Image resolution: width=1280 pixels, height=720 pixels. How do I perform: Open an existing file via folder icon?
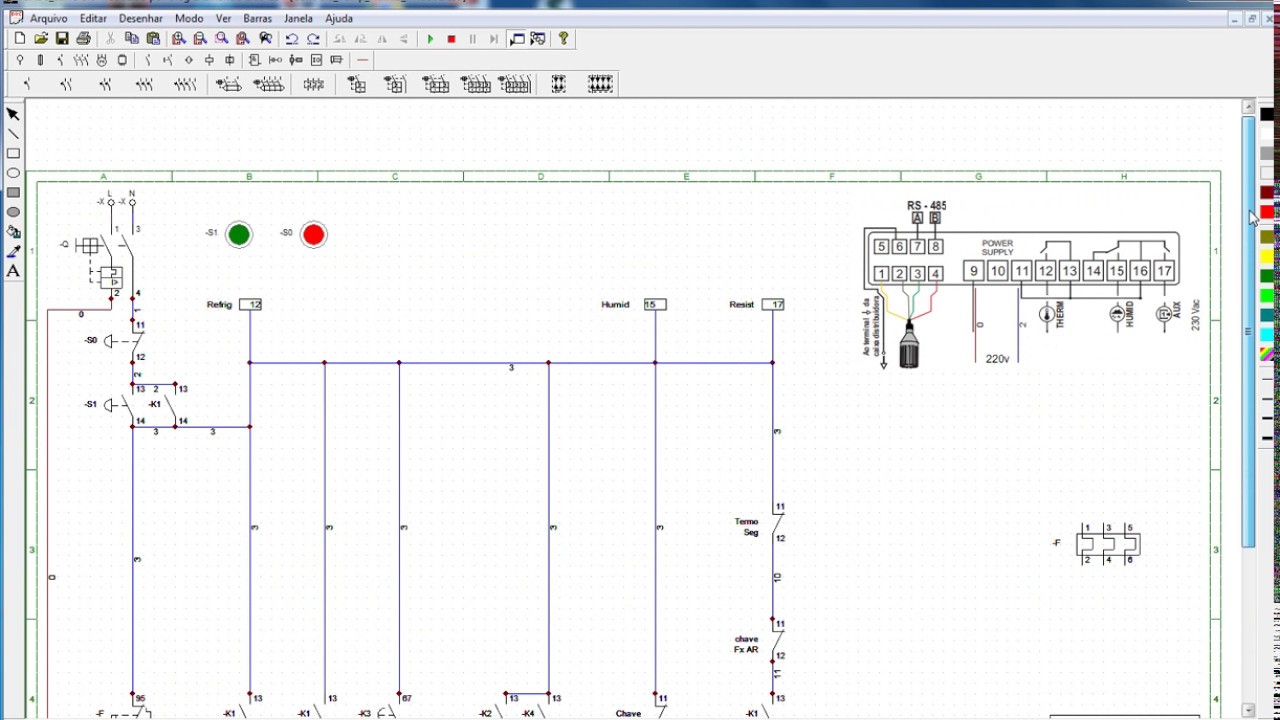(x=41, y=39)
